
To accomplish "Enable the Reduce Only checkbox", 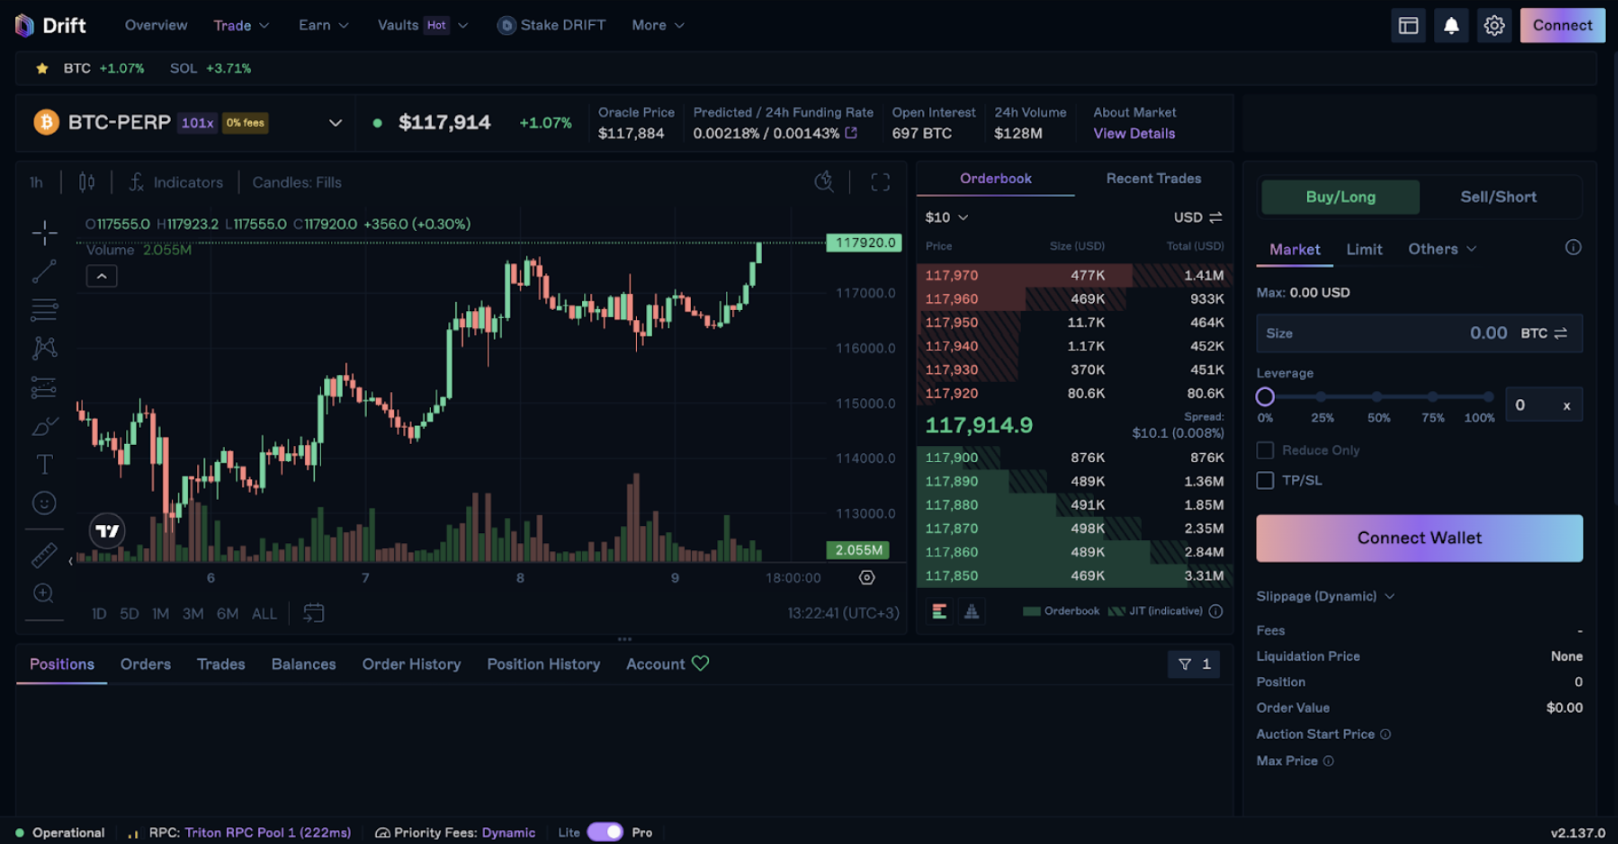I will click(x=1265, y=450).
